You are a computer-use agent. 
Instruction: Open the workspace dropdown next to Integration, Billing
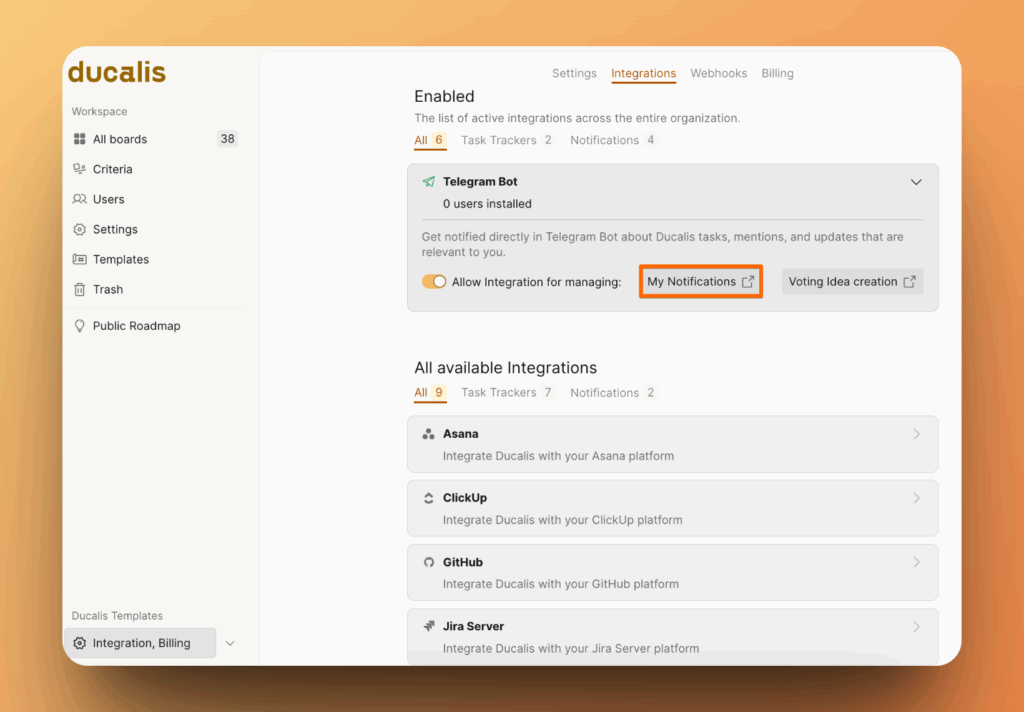pyautogui.click(x=230, y=643)
